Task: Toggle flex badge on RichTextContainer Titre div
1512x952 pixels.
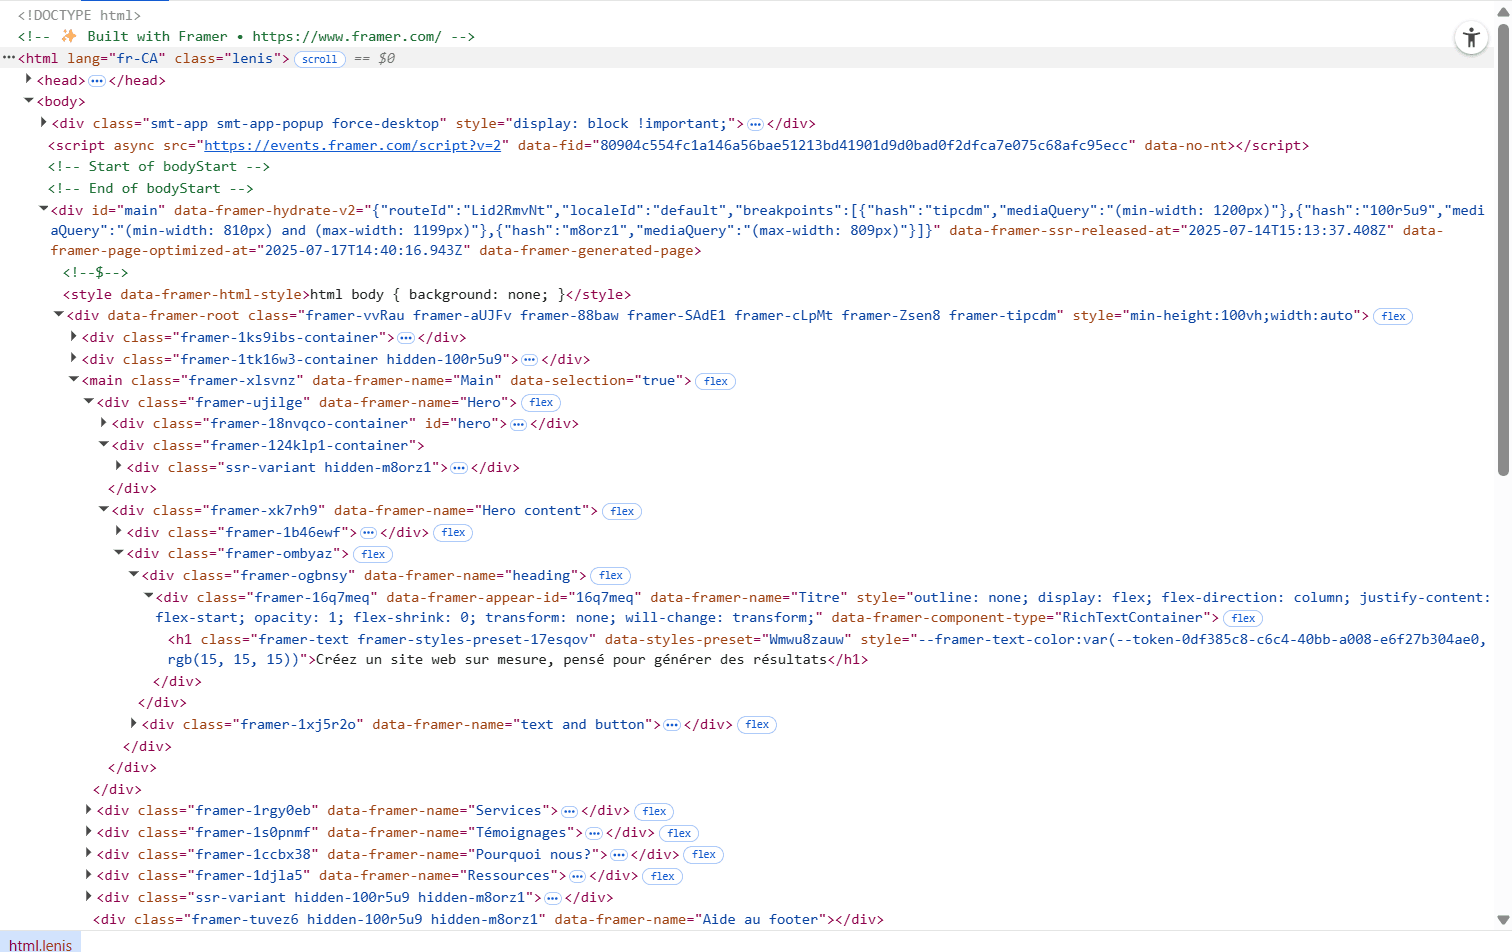Action: 1243,619
